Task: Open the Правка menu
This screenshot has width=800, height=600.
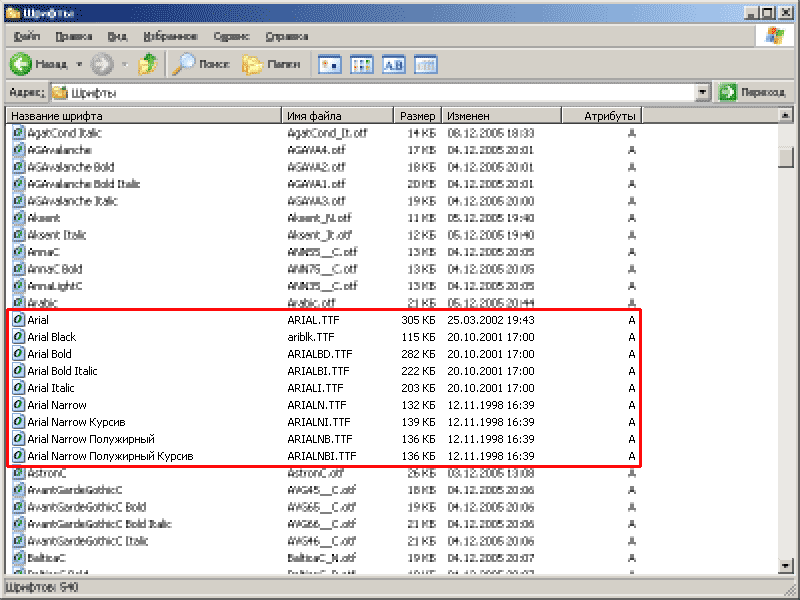Action: [x=74, y=36]
